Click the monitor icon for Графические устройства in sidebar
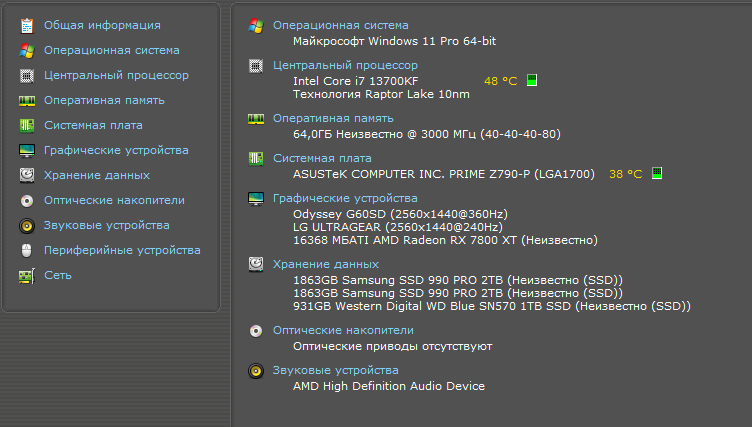 click(x=27, y=150)
